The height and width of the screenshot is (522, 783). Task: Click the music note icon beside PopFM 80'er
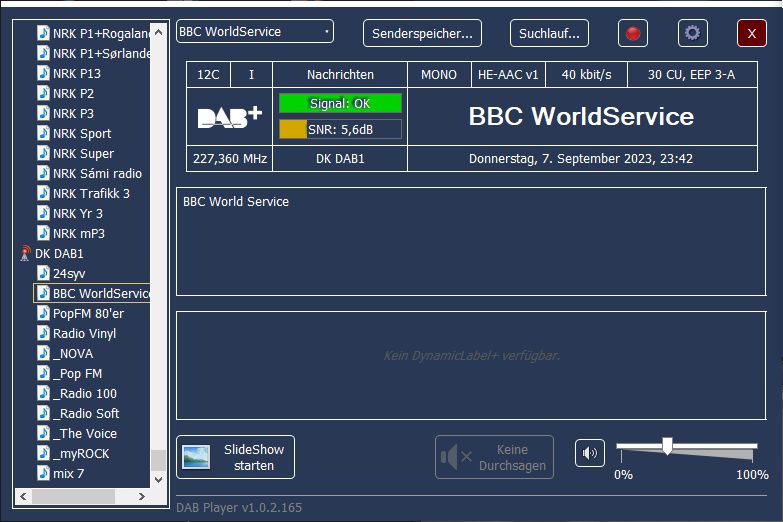coord(43,313)
